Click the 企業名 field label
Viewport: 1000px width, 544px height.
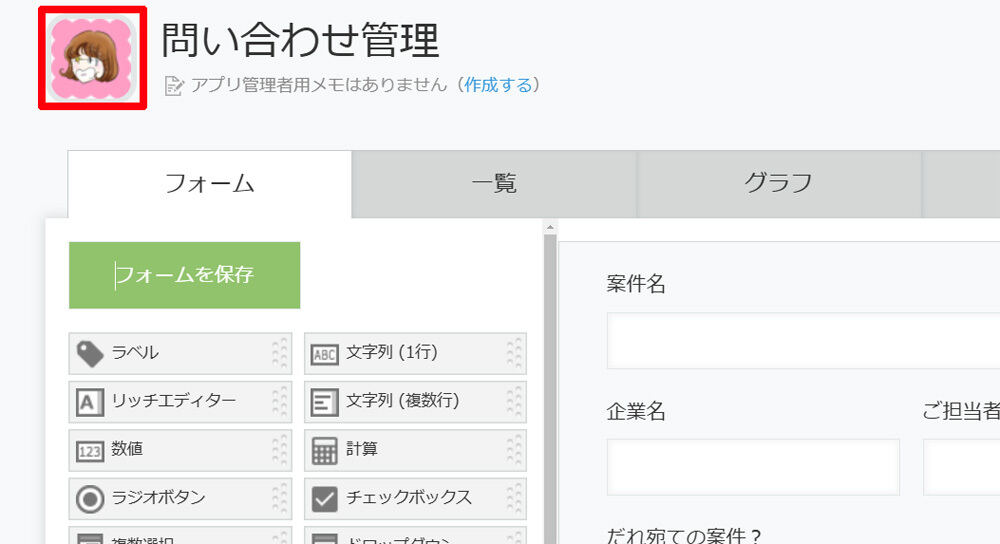tap(636, 411)
